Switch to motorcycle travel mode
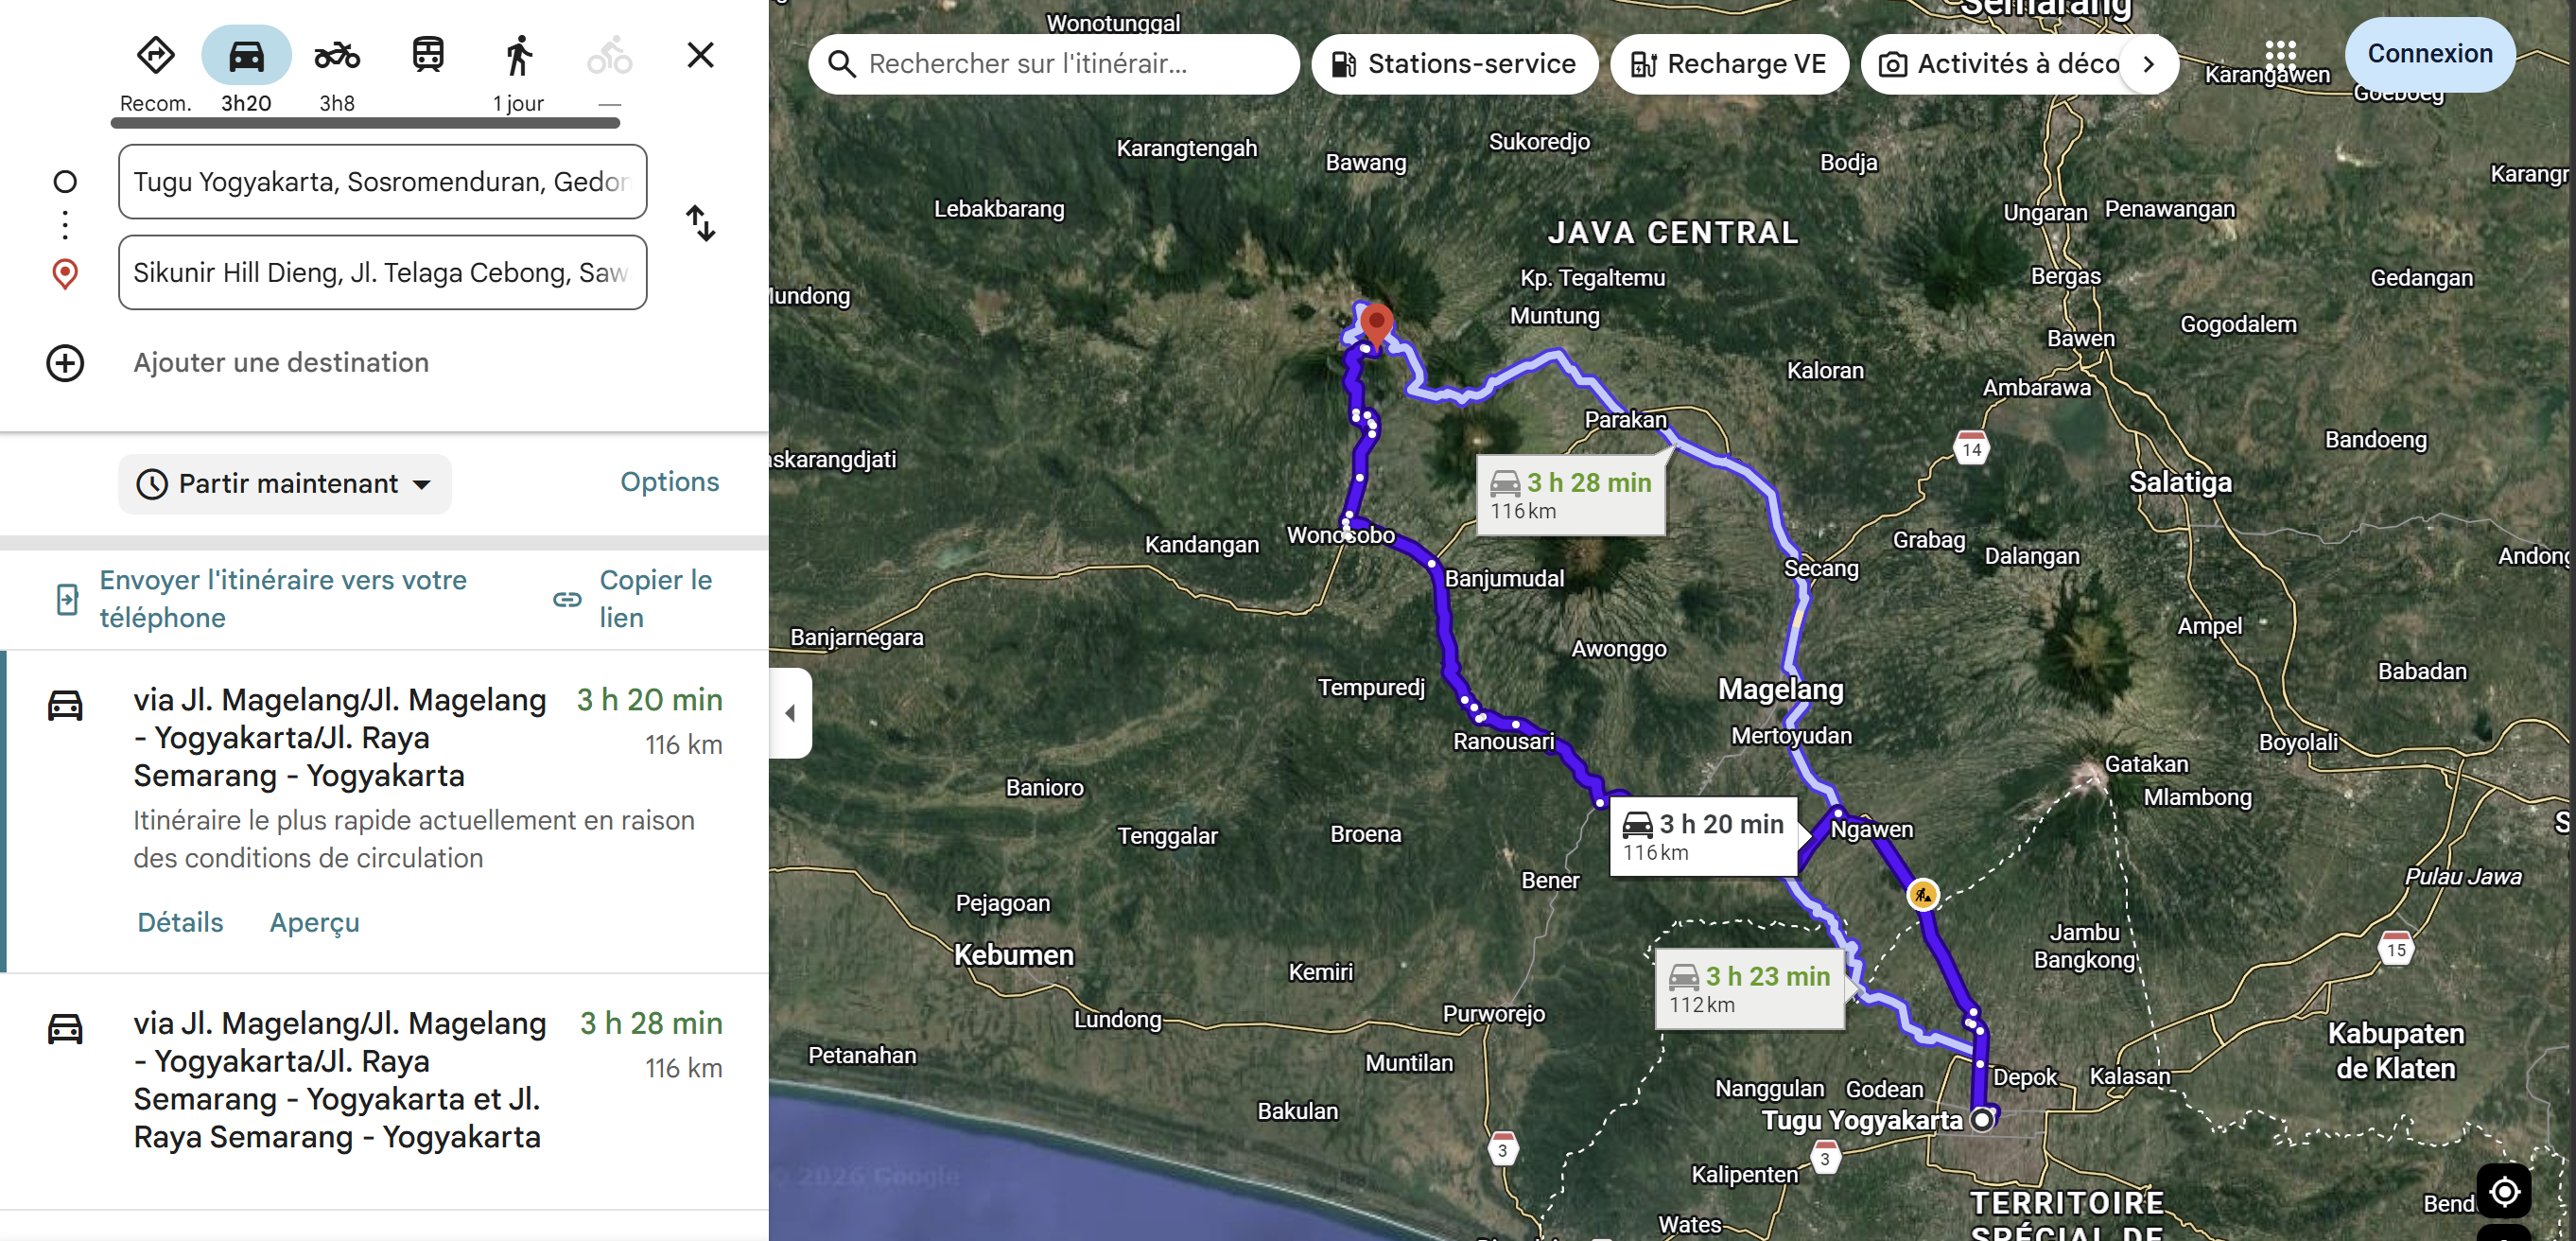The height and width of the screenshot is (1241, 2576). click(337, 55)
